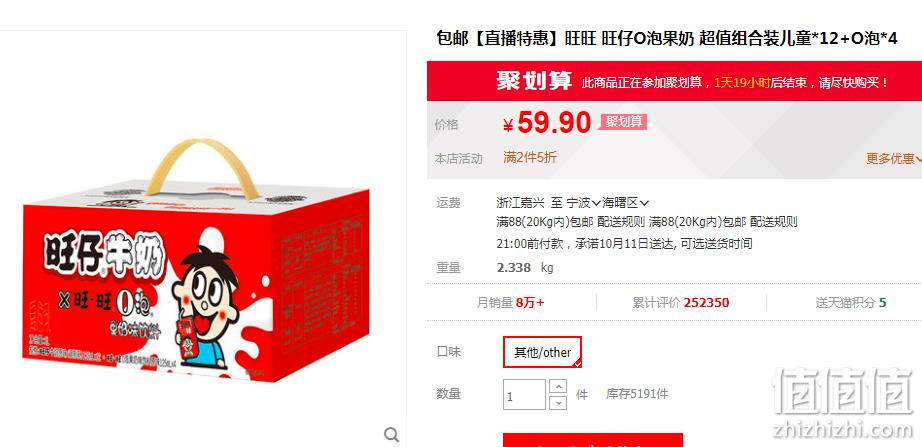Click the 聚划算 logo in the red banner

coord(534,81)
